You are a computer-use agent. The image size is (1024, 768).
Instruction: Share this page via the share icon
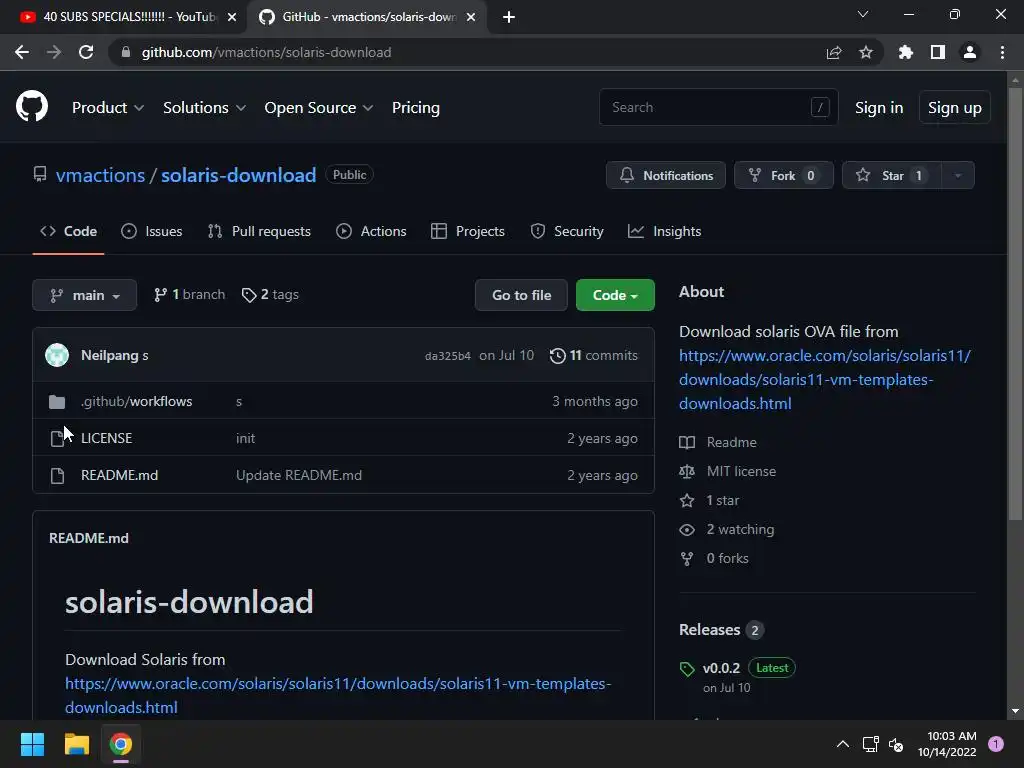834,52
